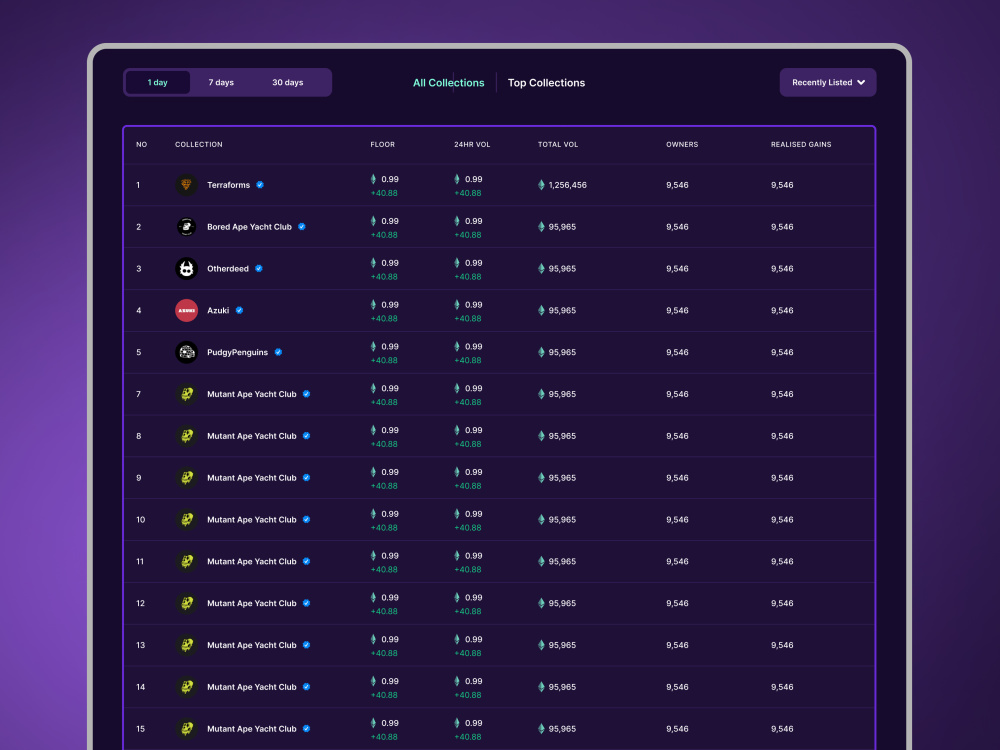The image size is (1000, 750).
Task: Click the owners value 9,546 for Otherdeed
Action: [x=677, y=268]
